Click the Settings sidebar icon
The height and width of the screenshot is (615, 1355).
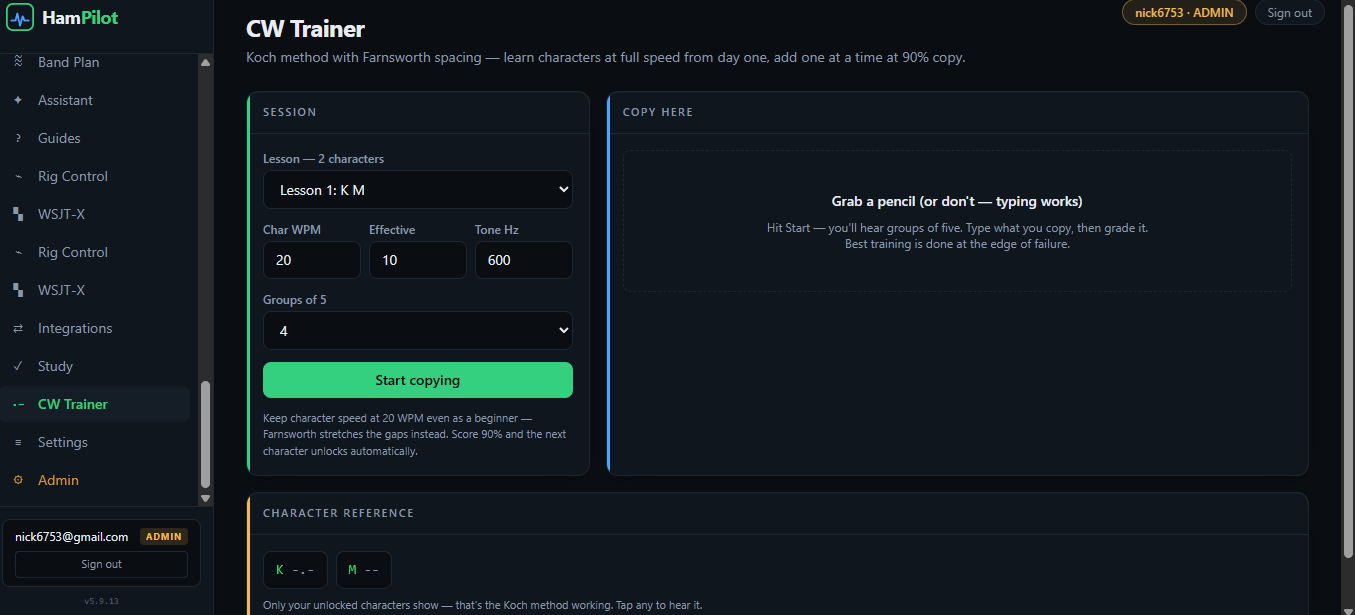click(x=18, y=442)
